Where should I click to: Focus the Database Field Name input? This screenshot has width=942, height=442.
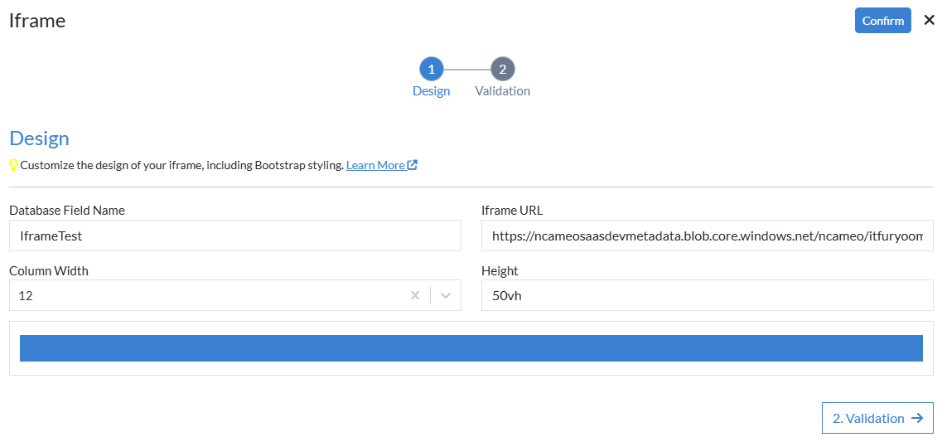point(235,236)
